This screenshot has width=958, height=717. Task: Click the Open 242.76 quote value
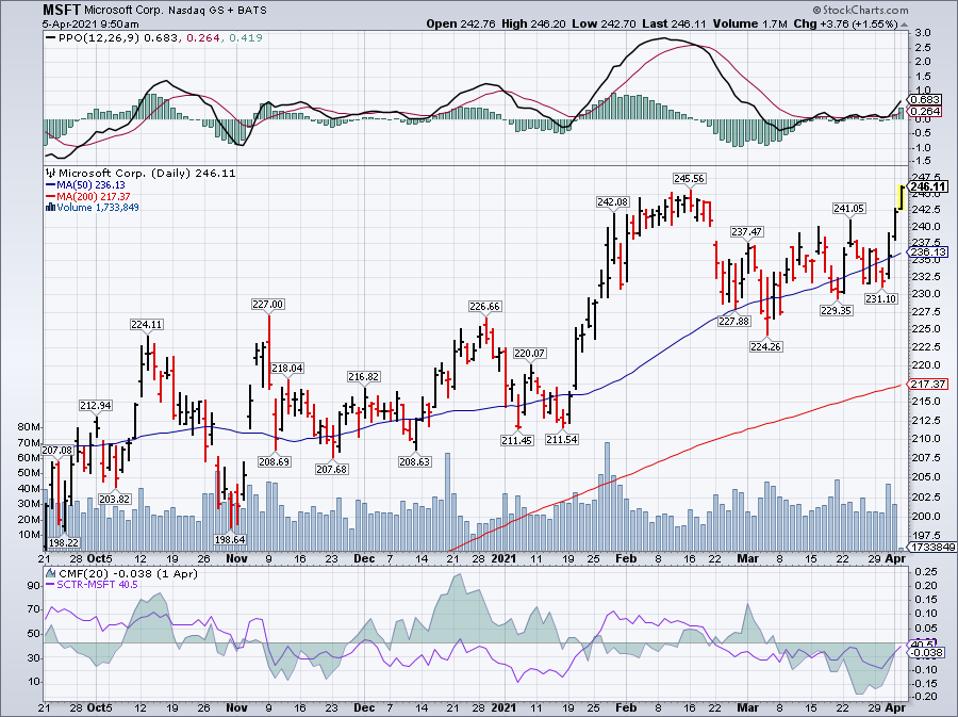click(461, 24)
